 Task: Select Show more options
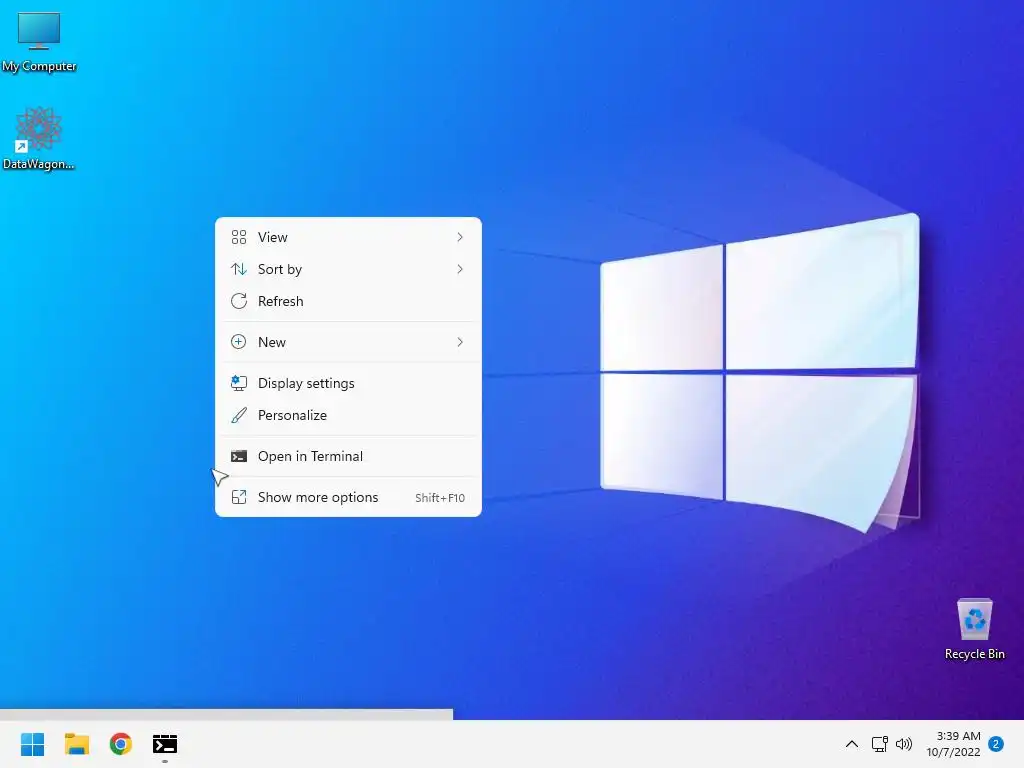tap(348, 498)
